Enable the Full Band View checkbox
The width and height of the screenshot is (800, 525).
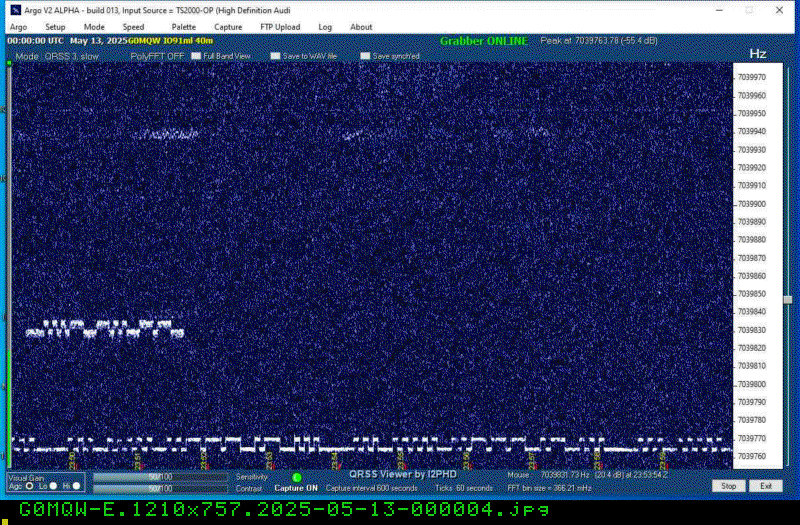click(x=196, y=56)
